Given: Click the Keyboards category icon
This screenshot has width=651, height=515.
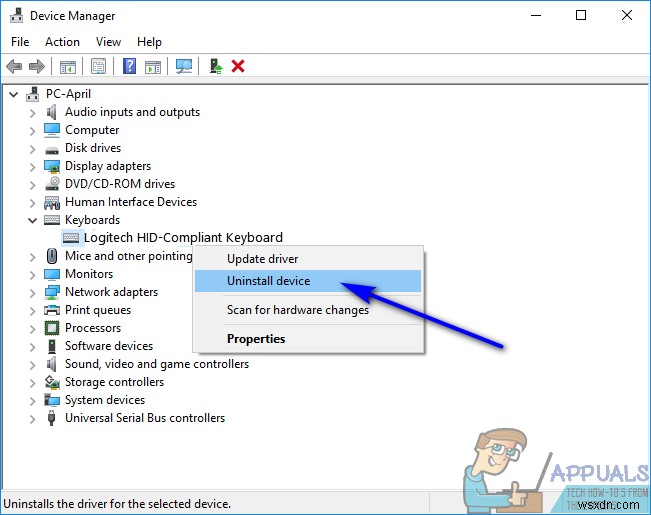Looking at the screenshot, I should (x=52, y=220).
